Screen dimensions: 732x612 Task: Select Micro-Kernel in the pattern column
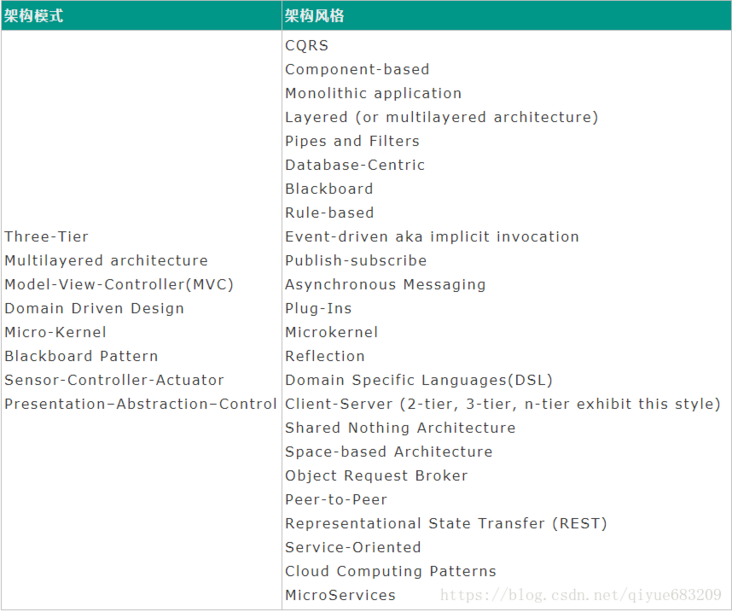(x=55, y=332)
